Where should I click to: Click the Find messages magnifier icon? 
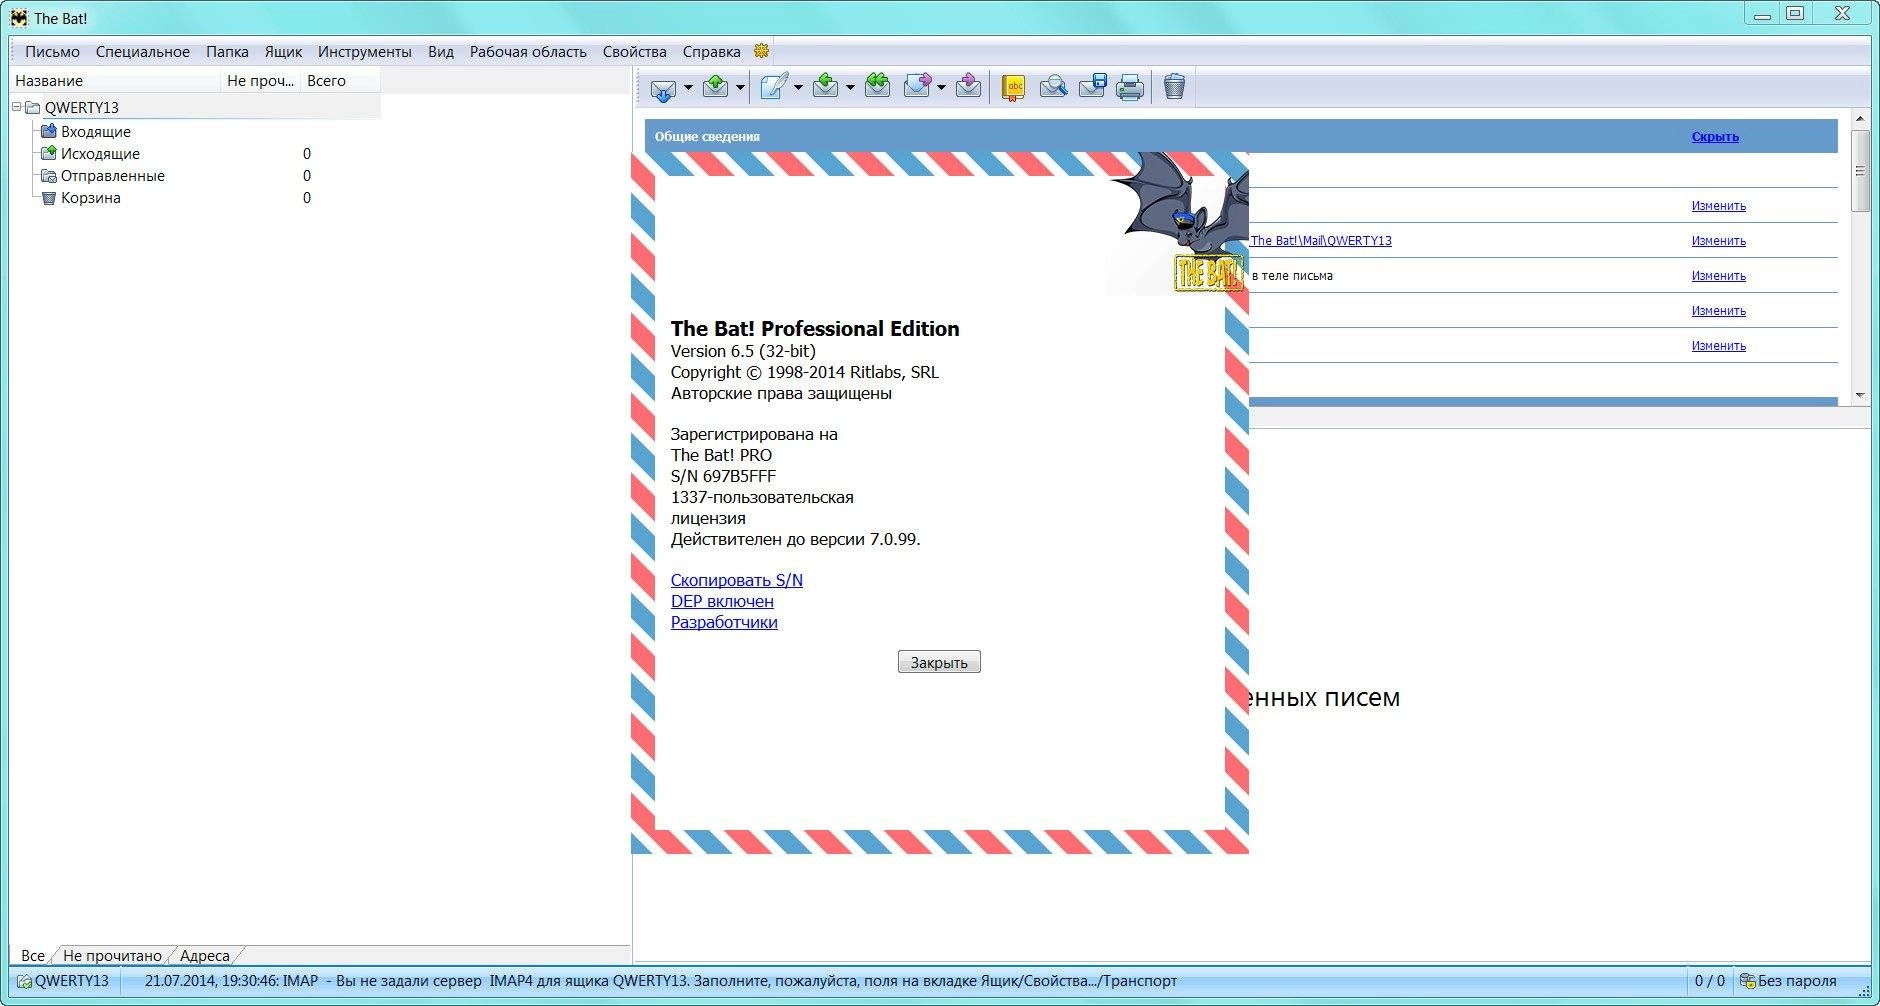pyautogui.click(x=1053, y=88)
